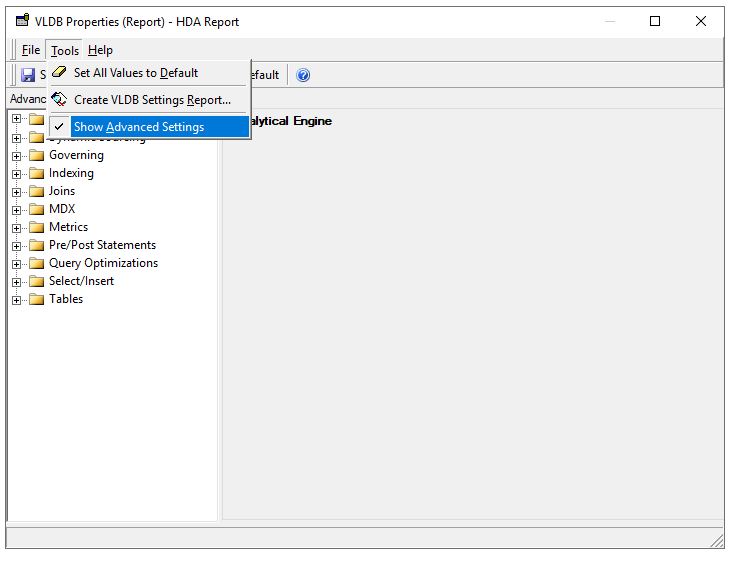Expand the Query Optimizations node
This screenshot has width=740, height=565.
(x=16, y=263)
